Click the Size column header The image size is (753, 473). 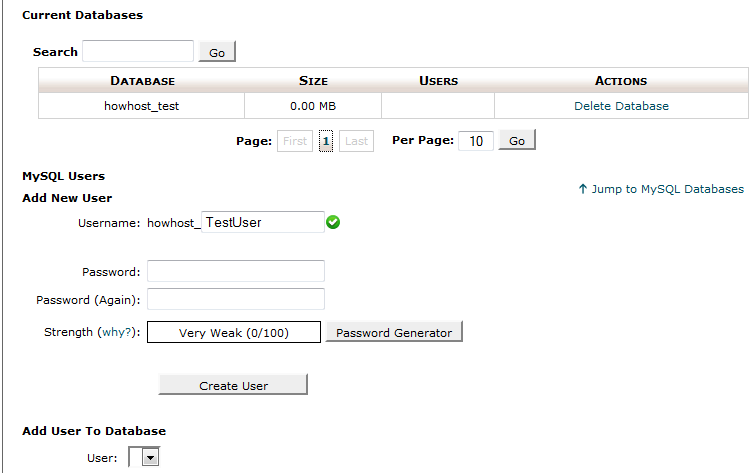tap(313, 81)
